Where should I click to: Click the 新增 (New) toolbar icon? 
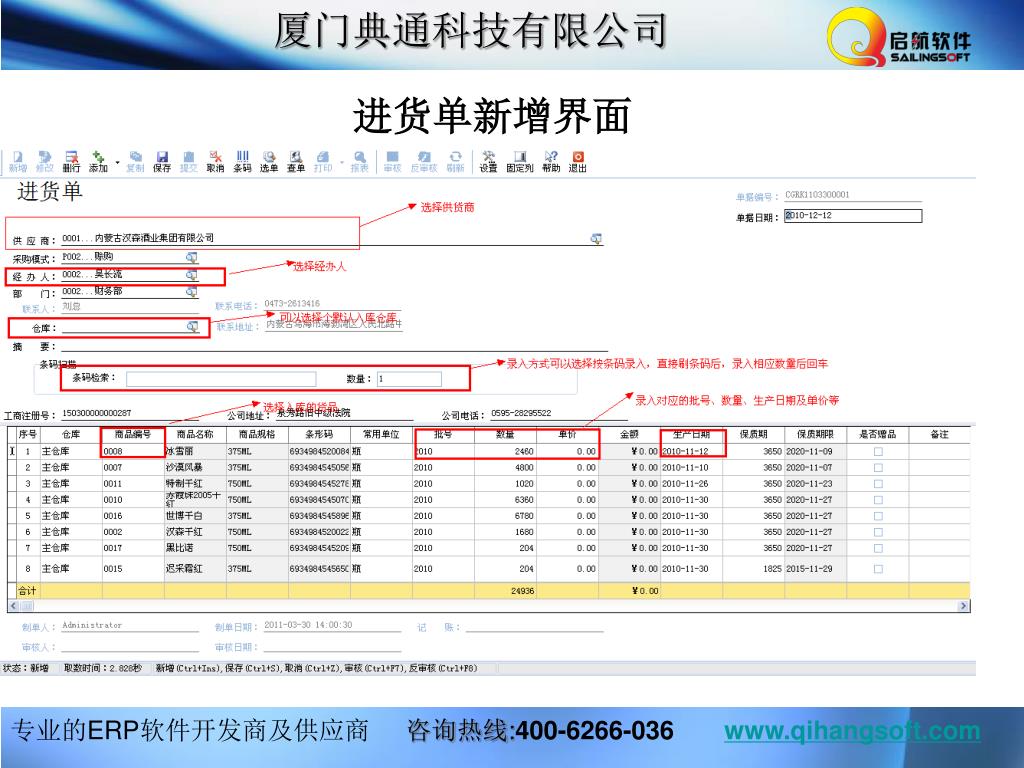18,161
